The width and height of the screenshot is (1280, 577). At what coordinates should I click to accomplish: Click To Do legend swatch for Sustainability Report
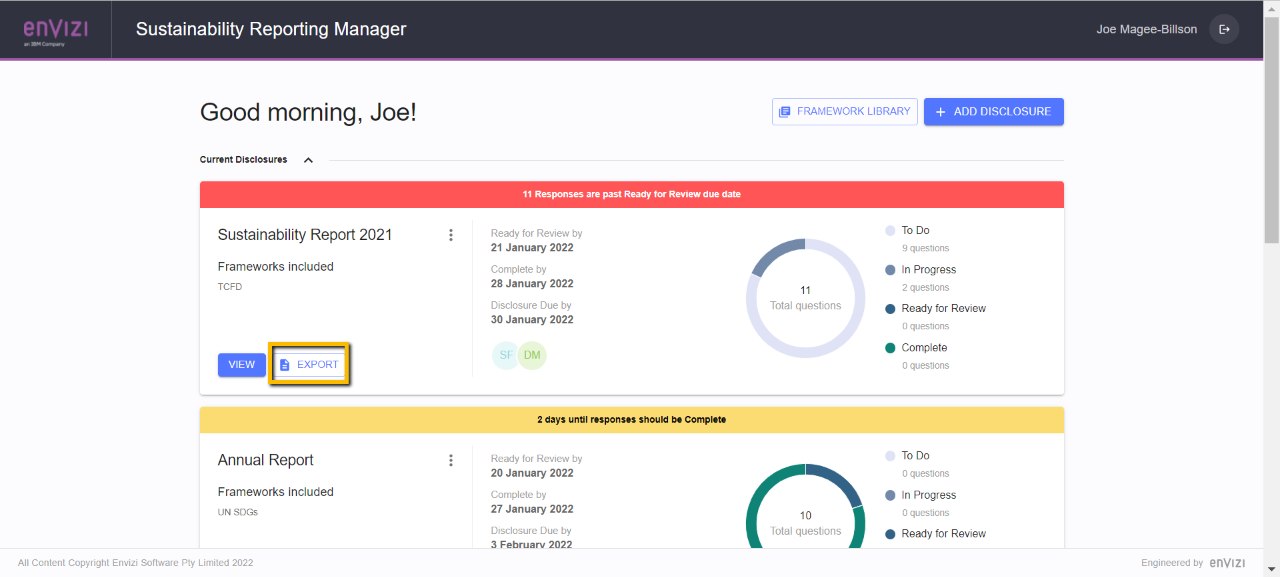click(891, 231)
